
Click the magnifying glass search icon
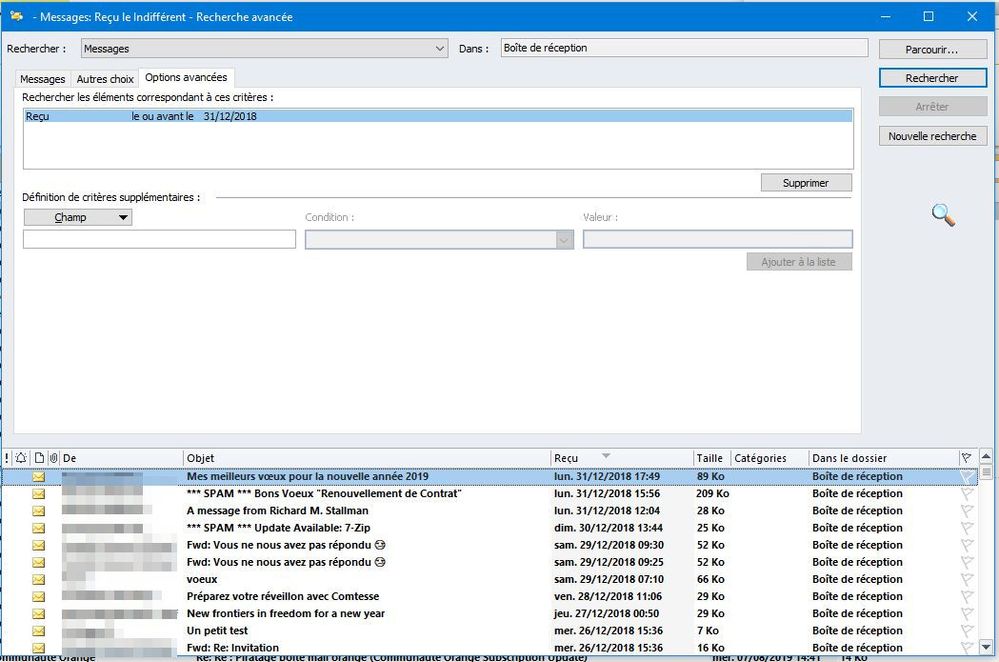pos(942,215)
